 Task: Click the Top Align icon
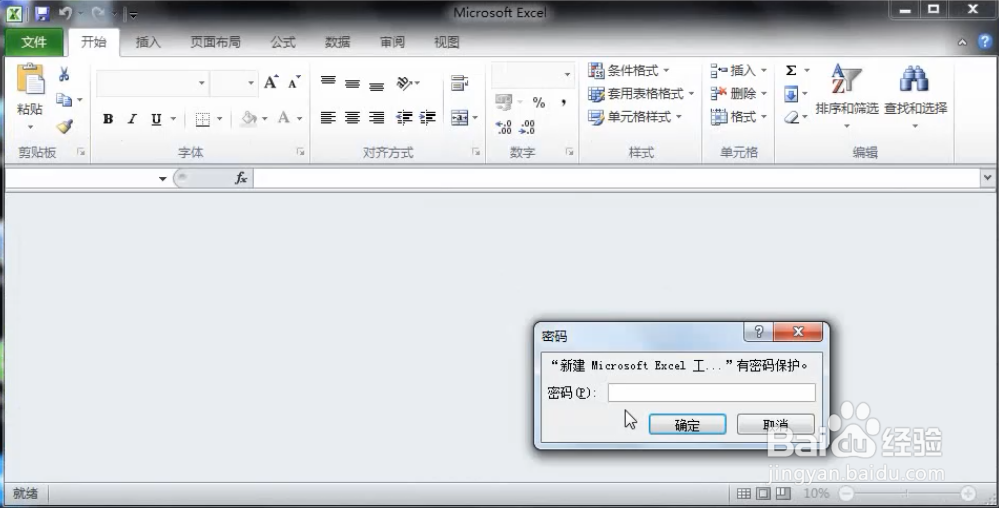328,82
